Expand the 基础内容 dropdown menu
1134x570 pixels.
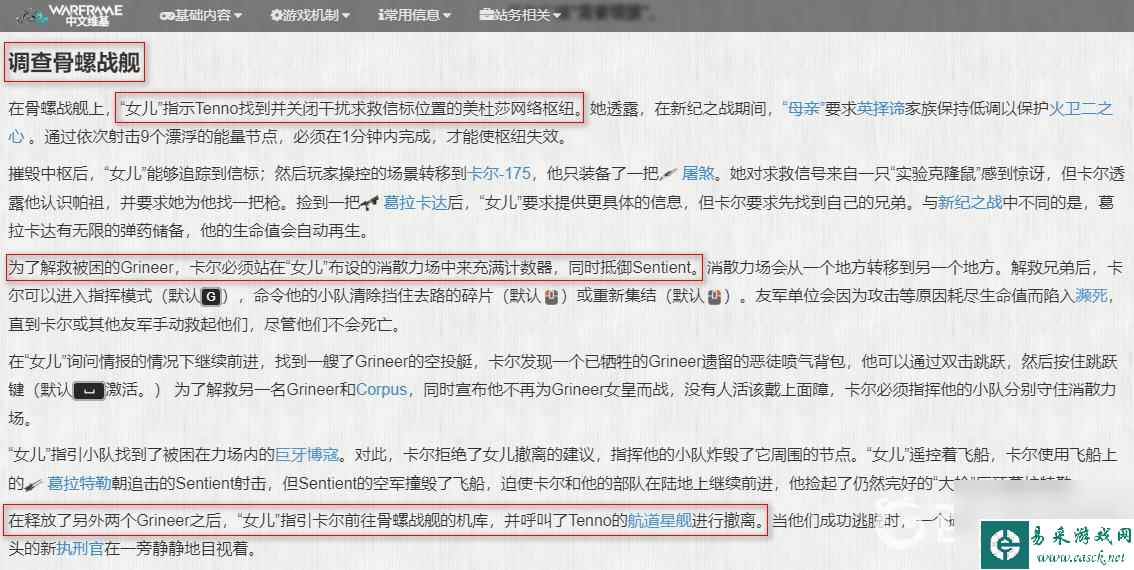pyautogui.click(x=201, y=14)
